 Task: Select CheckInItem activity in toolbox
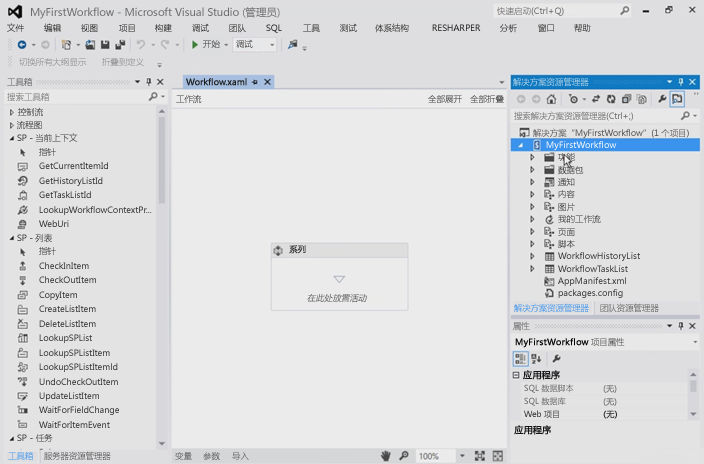(64, 265)
